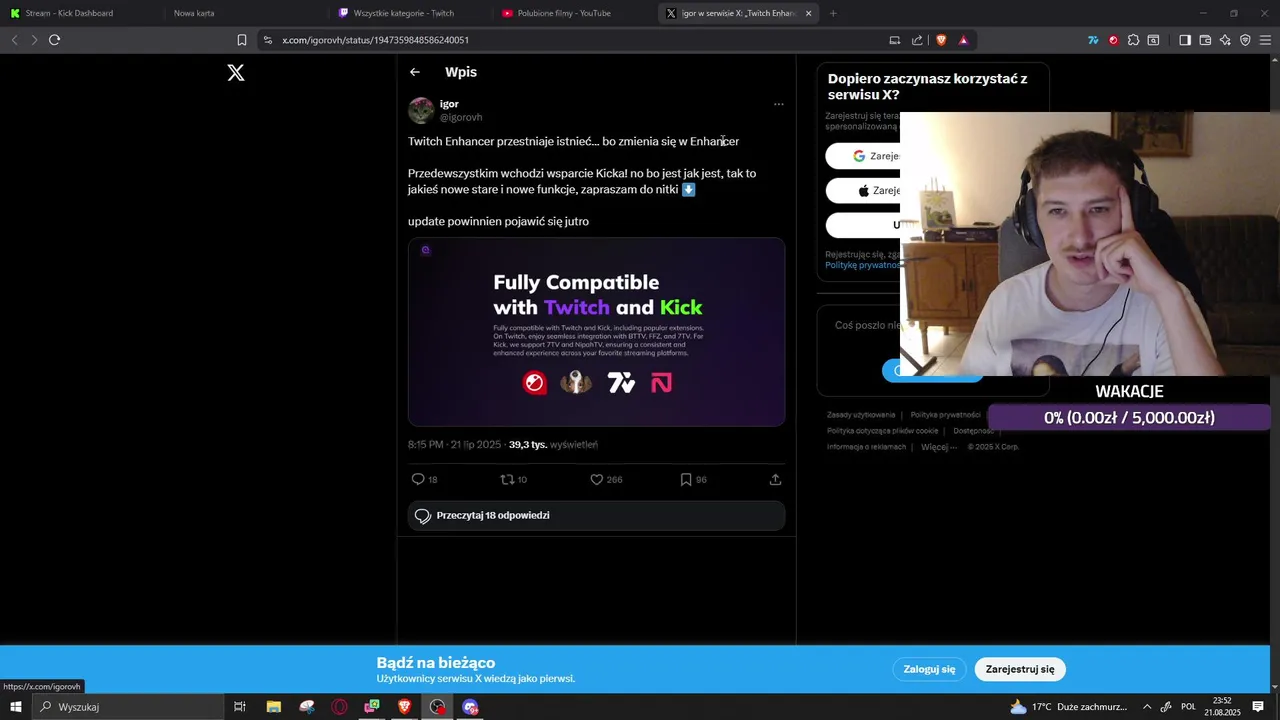The image size is (1280, 720).
Task: Open Zasady użytkowania link
Action: (x=861, y=415)
